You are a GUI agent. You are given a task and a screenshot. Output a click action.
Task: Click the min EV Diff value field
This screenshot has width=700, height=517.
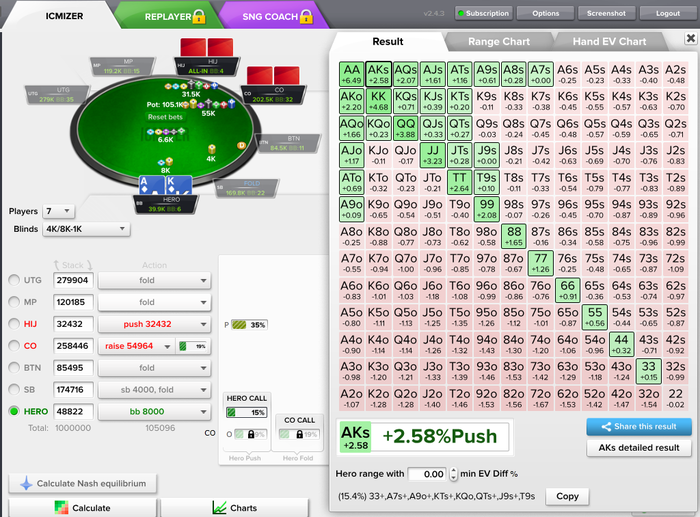click(427, 474)
